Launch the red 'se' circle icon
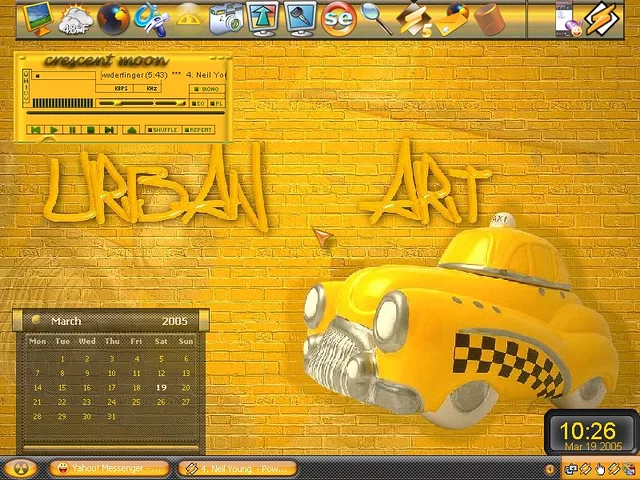 338,19
